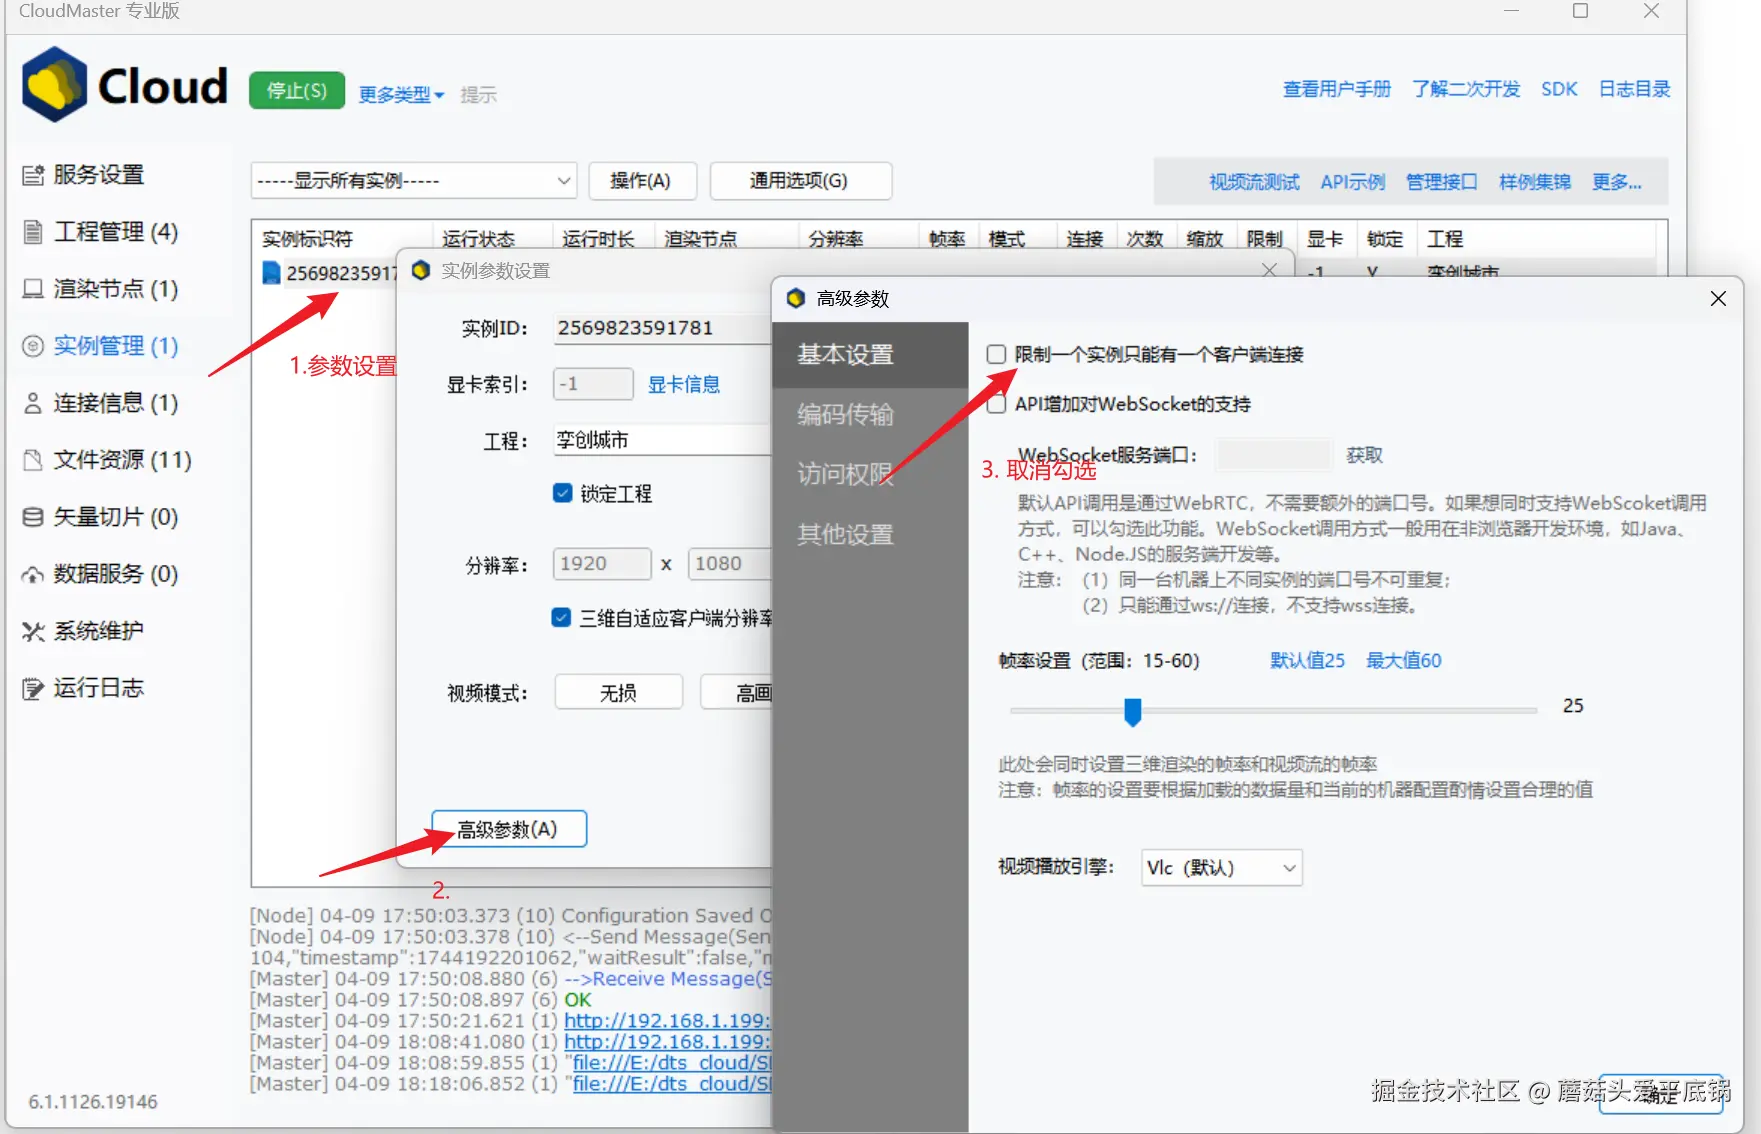Click 获取 next to the WebSocket port

tap(1365, 455)
